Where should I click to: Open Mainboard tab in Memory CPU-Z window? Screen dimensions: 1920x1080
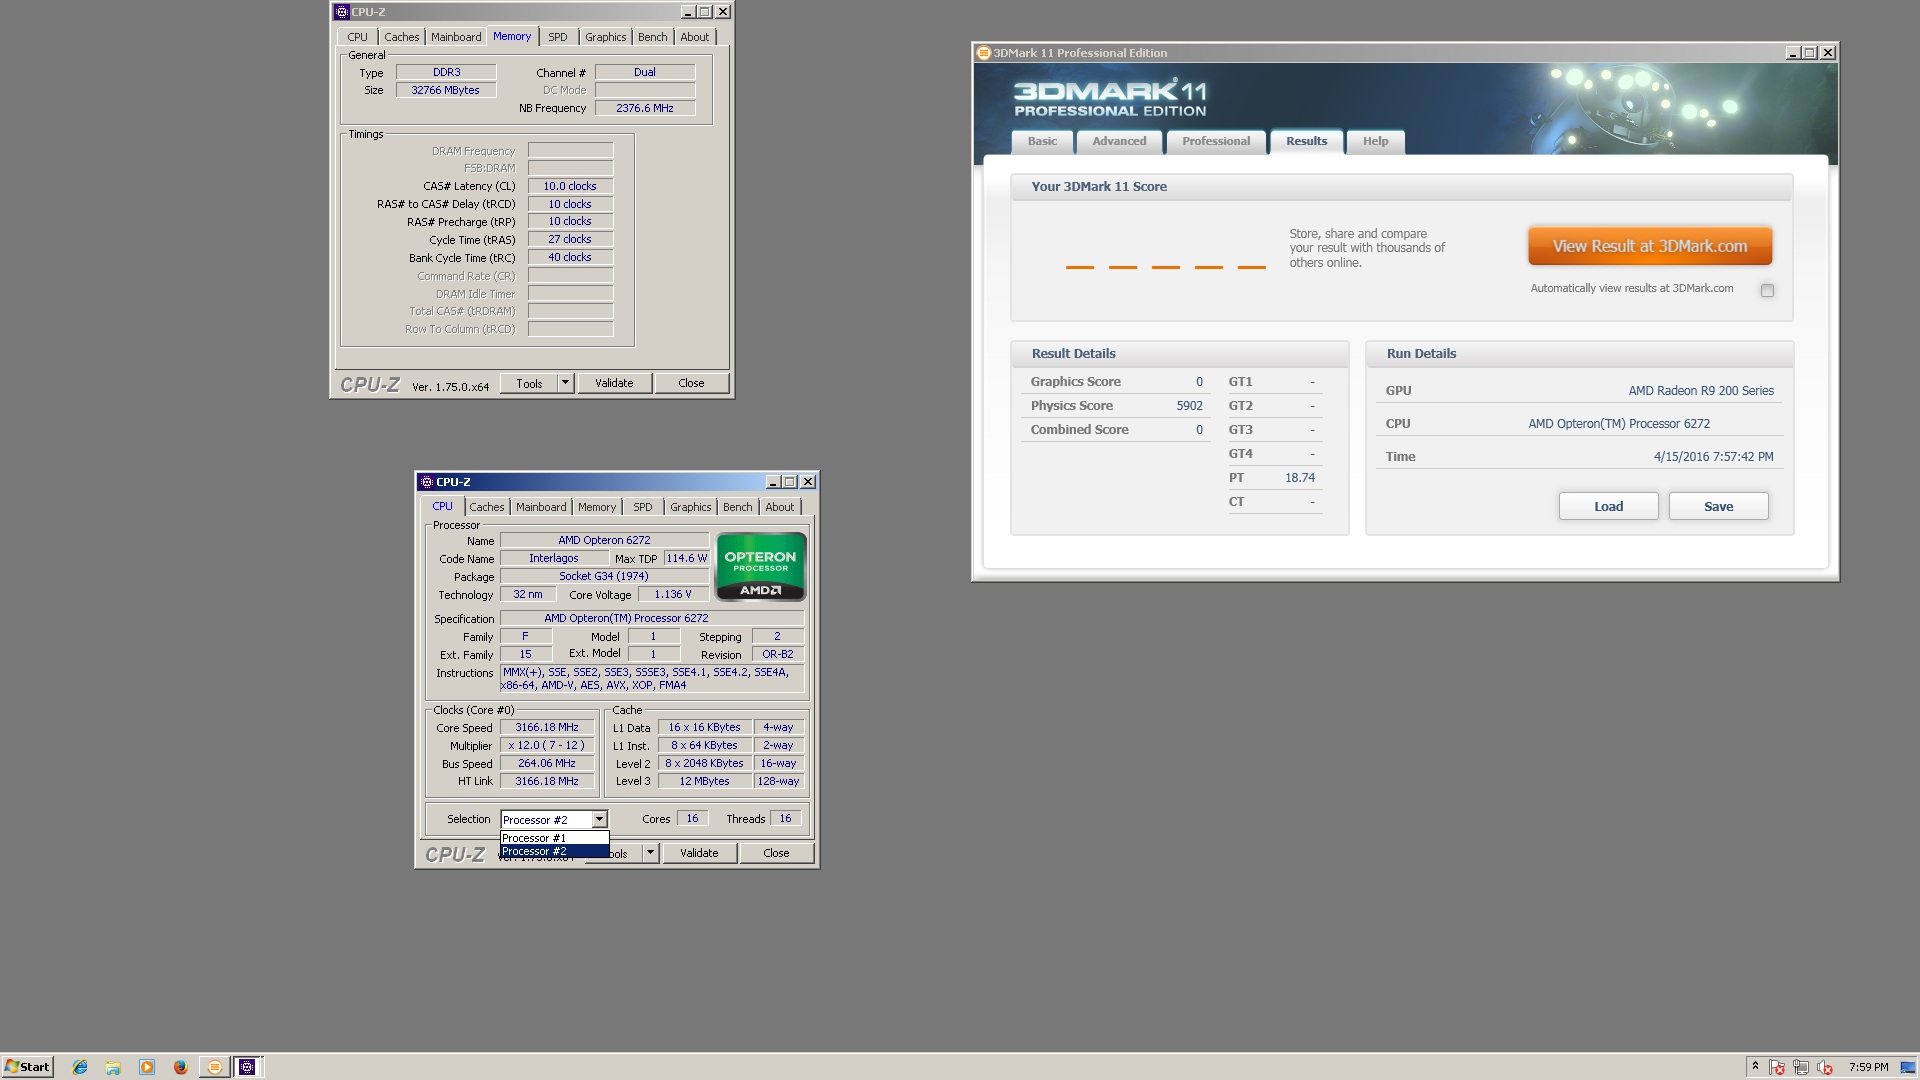tap(456, 37)
